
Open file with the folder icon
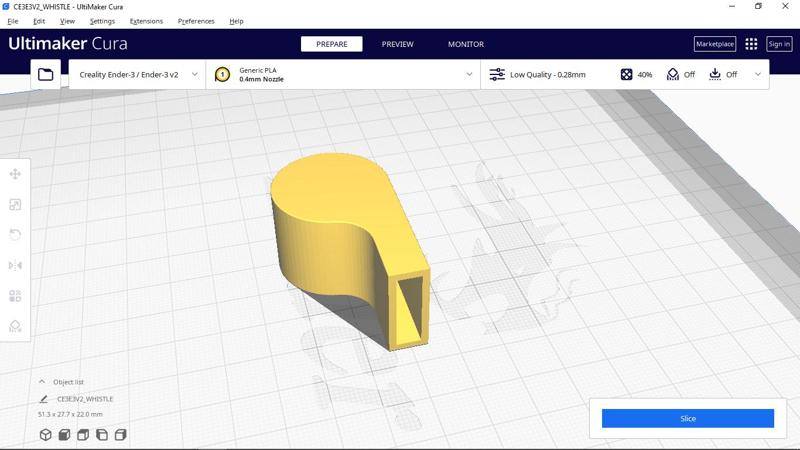pyautogui.click(x=45, y=74)
